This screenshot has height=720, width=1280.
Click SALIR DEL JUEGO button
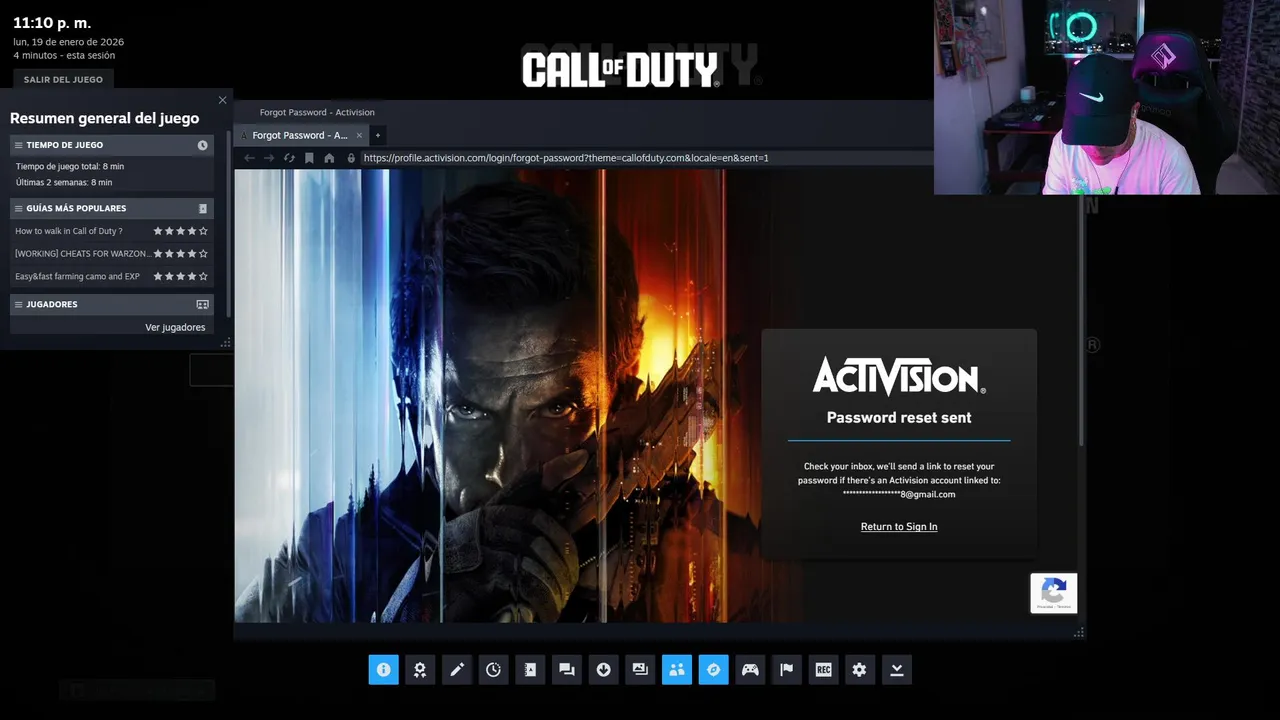(x=63, y=79)
